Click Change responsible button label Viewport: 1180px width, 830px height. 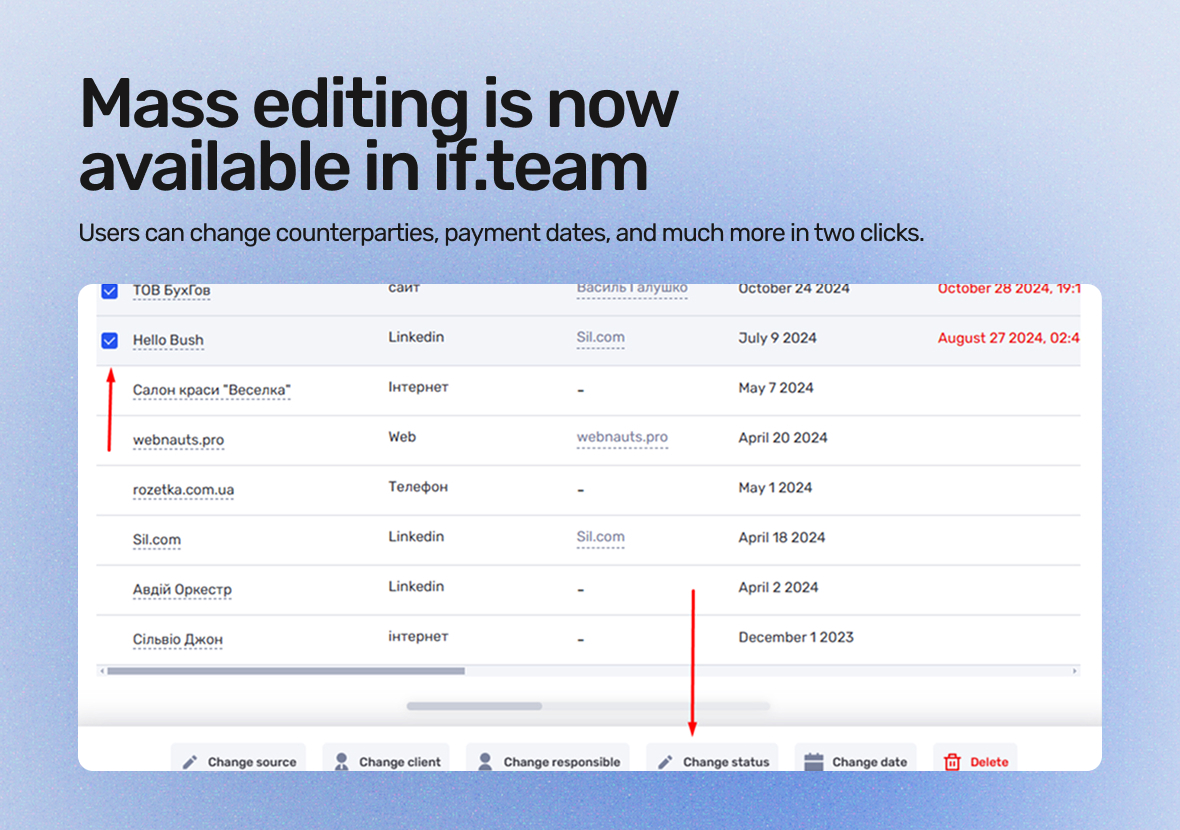(x=562, y=762)
